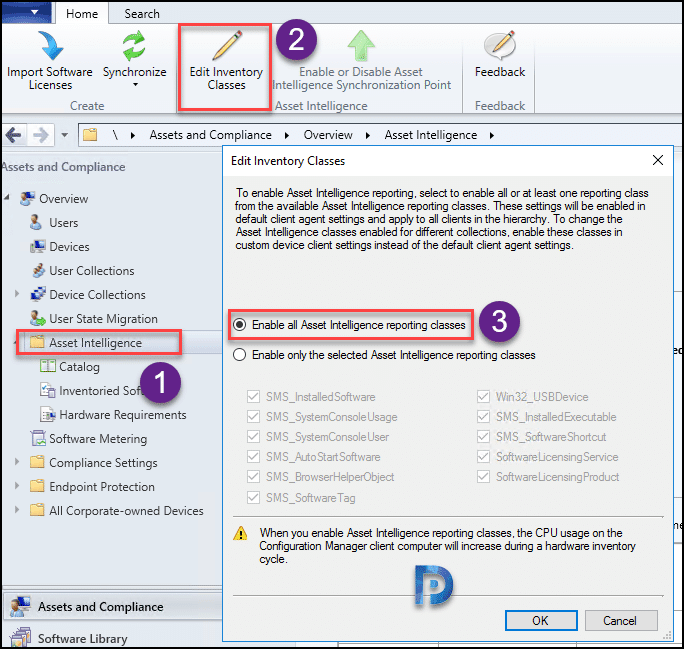Click Assets and Compliance workspace icon
The image size is (684, 649).
click(20, 607)
